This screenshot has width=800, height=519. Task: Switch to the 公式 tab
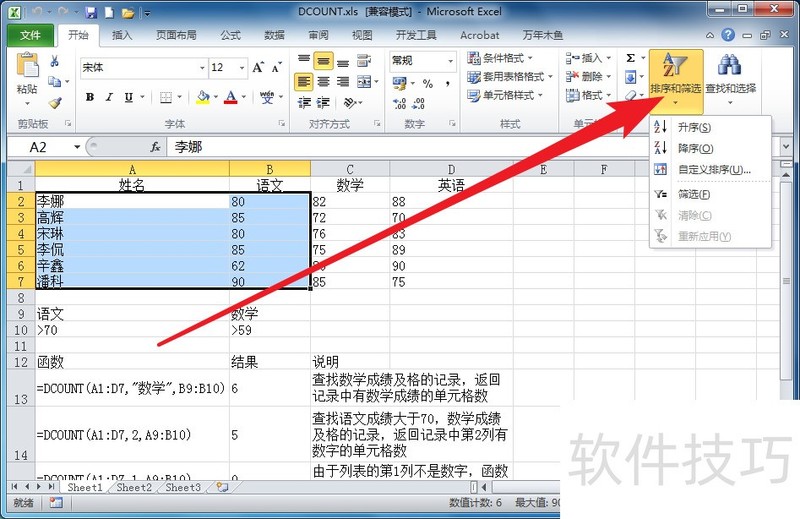230,35
